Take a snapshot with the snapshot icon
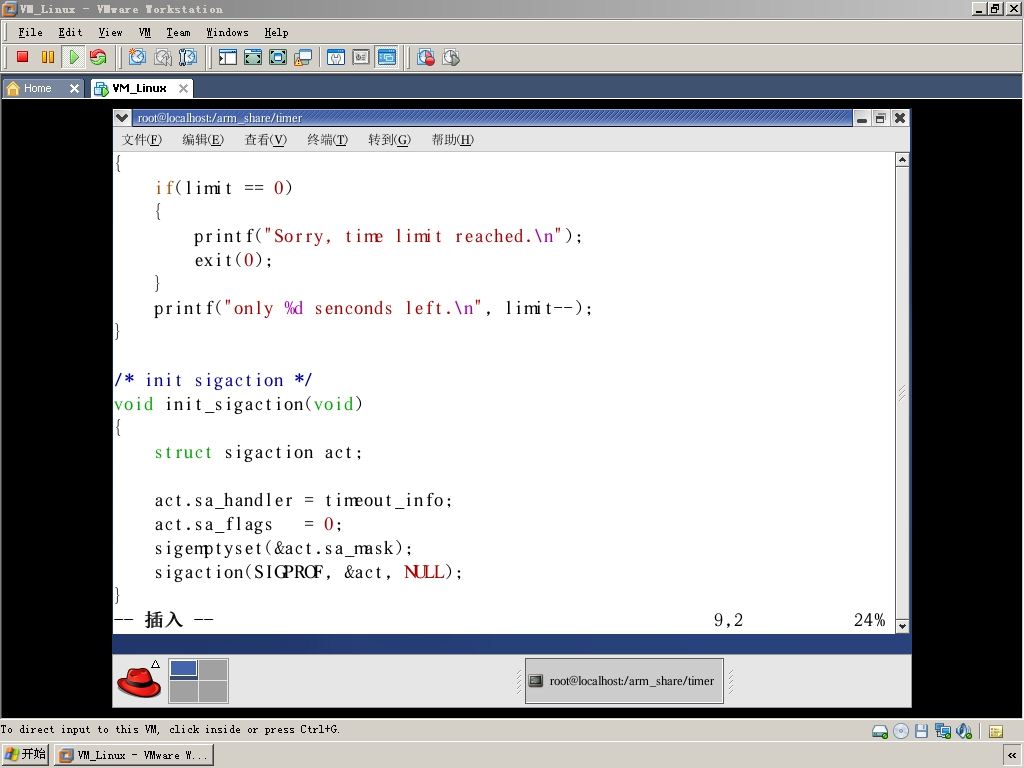 (x=137, y=57)
